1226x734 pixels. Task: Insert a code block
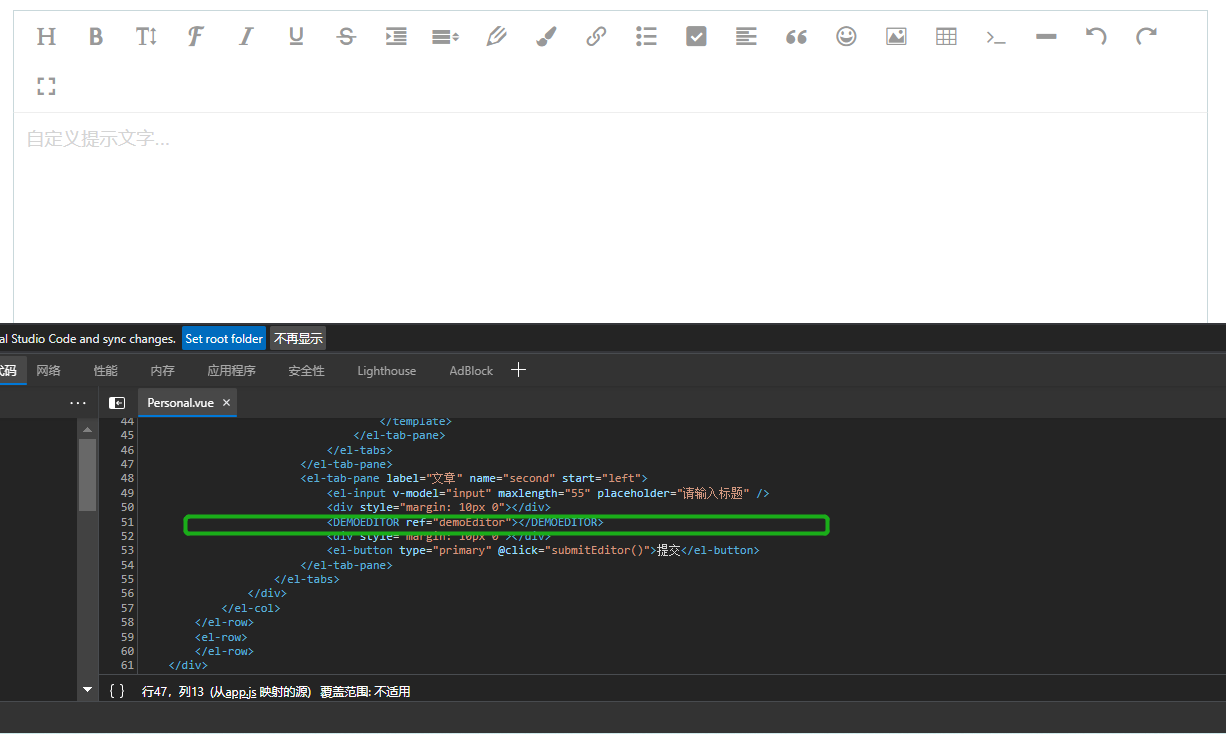pyautogui.click(x=996, y=37)
